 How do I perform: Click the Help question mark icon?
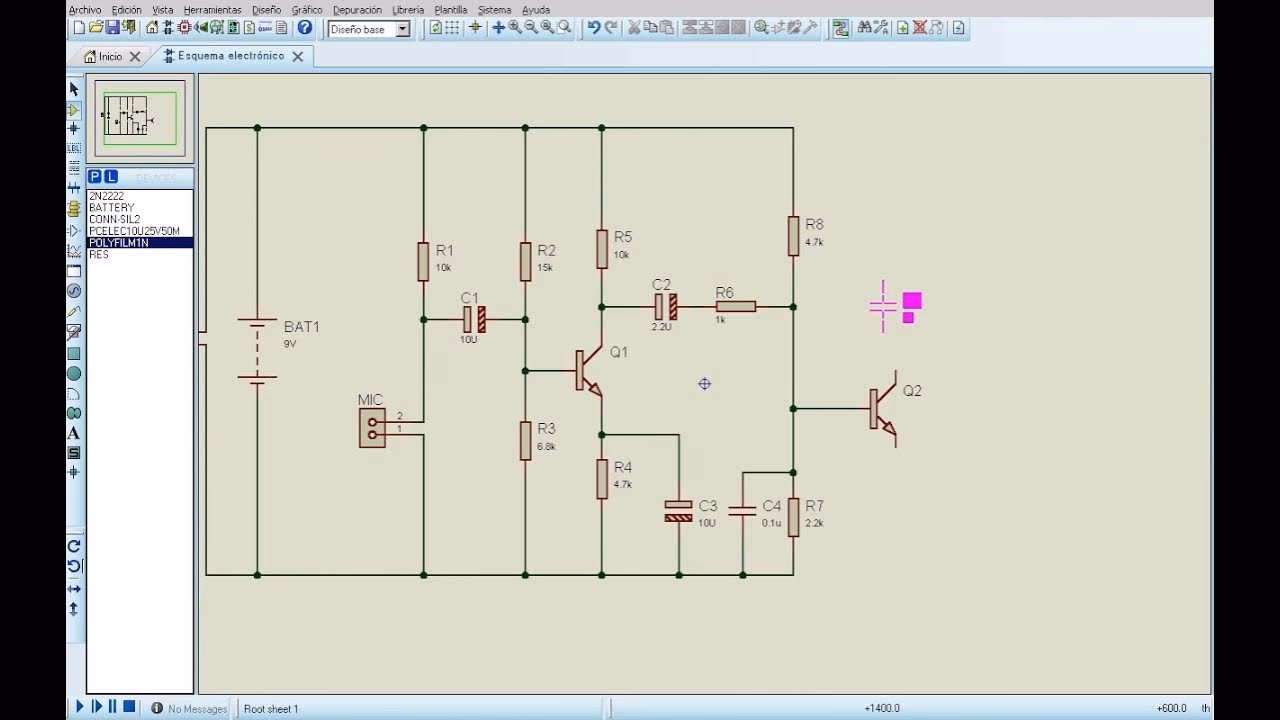pyautogui.click(x=305, y=28)
